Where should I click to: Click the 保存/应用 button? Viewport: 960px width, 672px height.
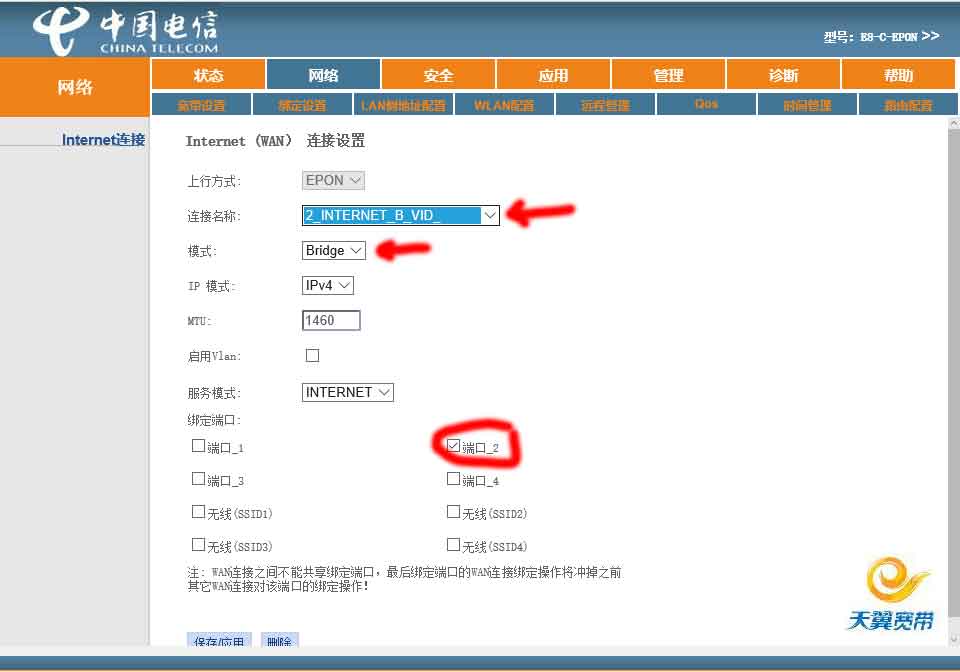219,640
